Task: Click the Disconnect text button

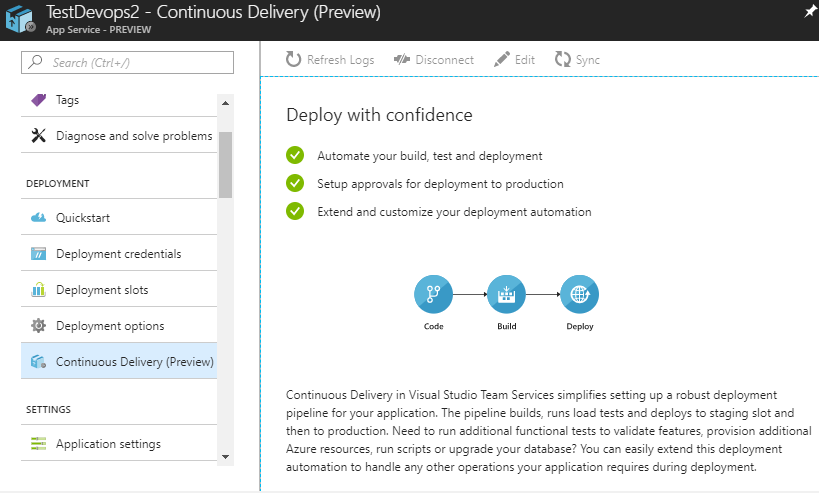Action: click(444, 60)
